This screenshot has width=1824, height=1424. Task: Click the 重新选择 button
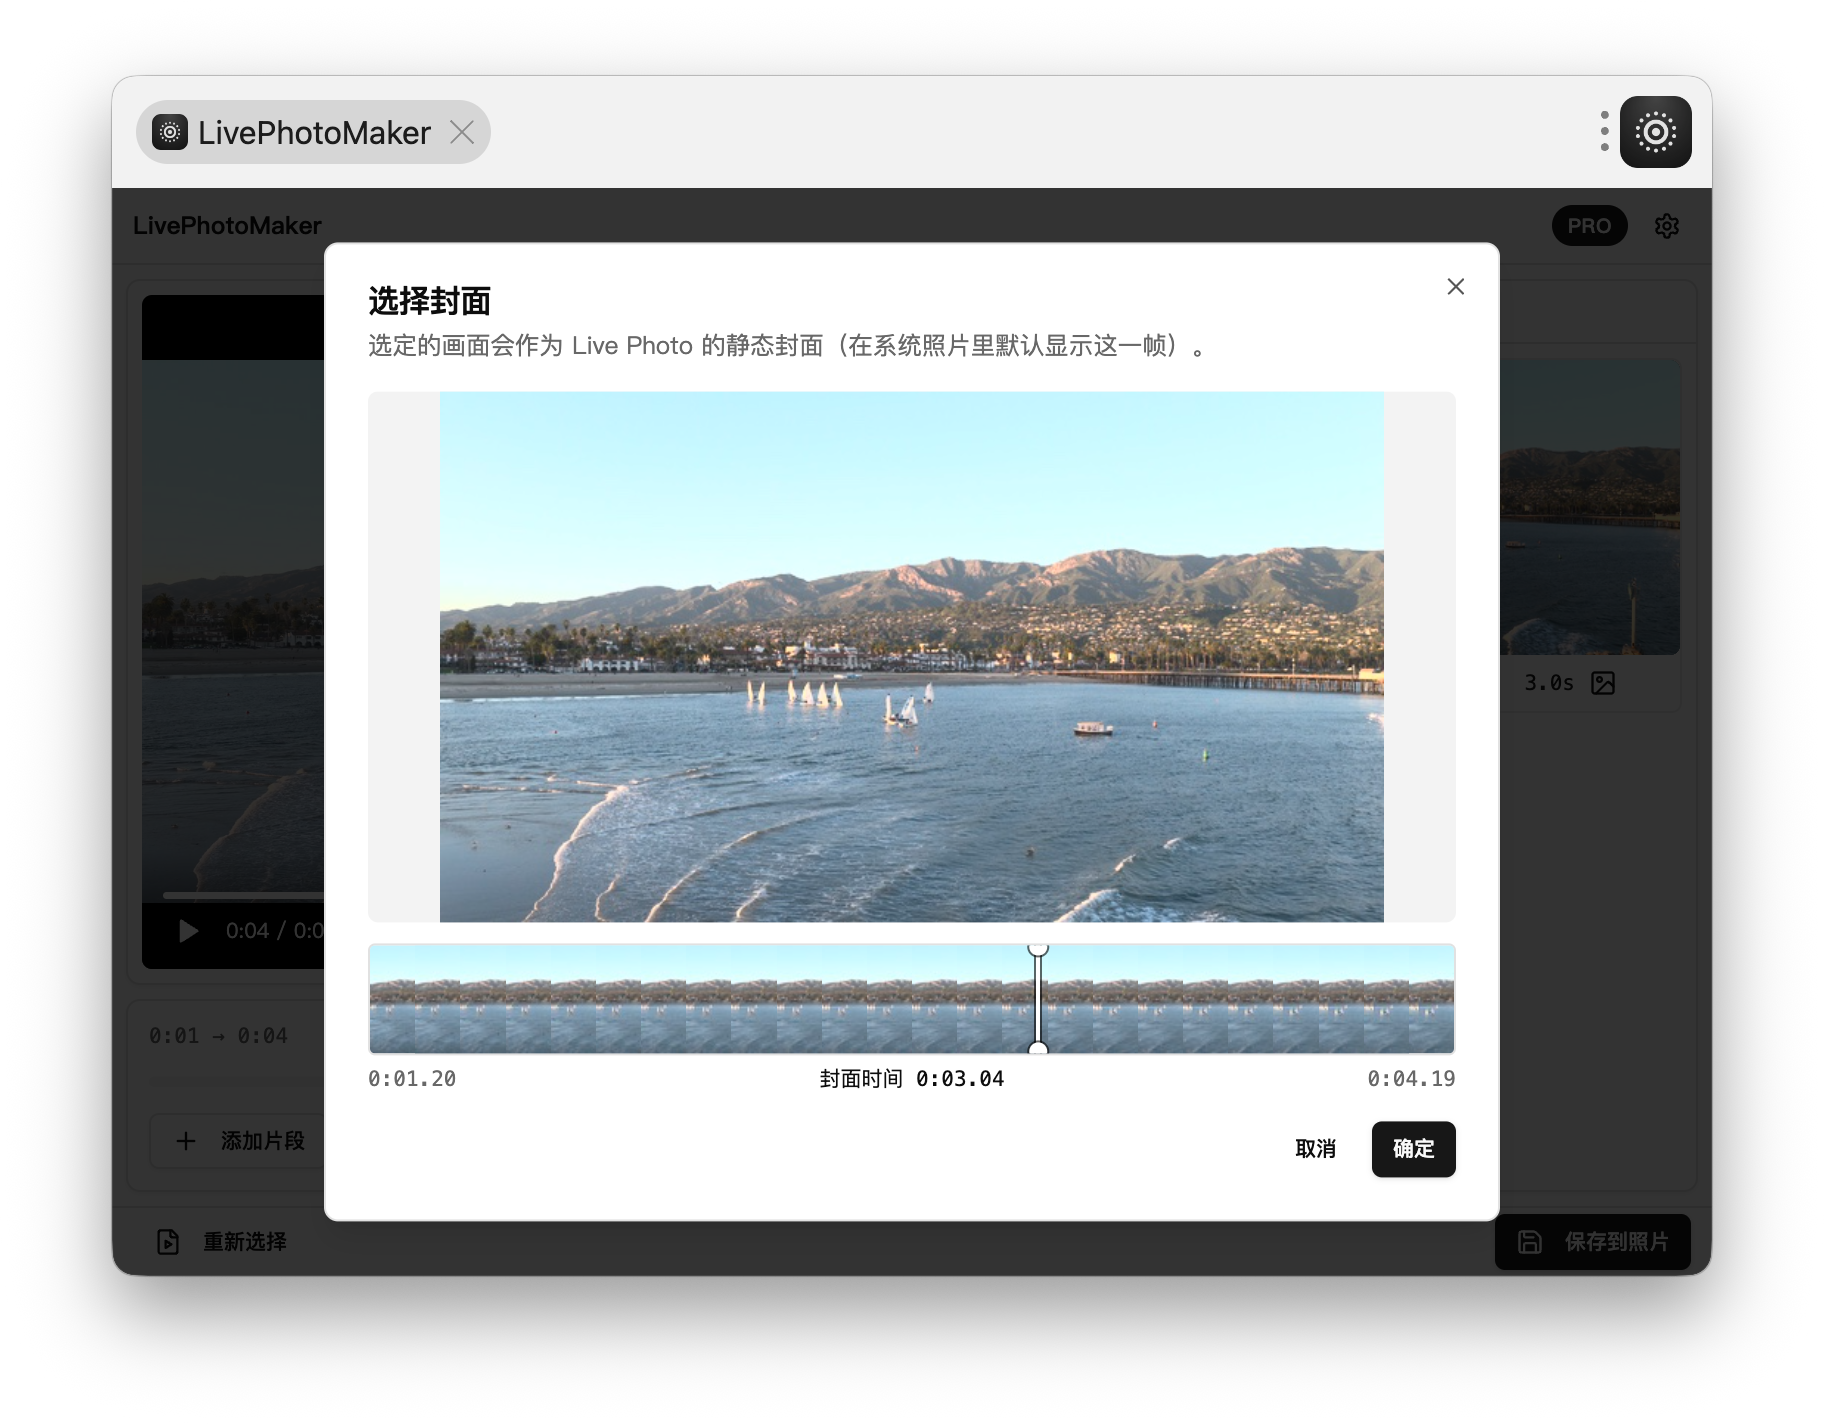(x=222, y=1242)
